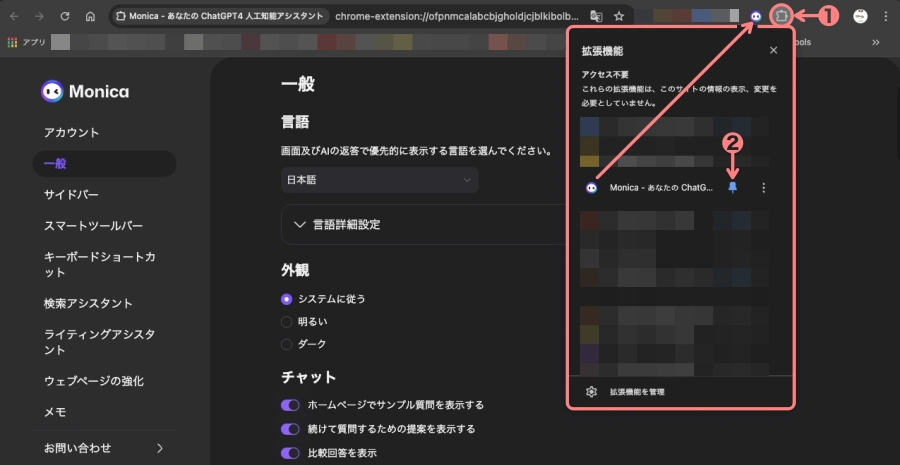The width and height of the screenshot is (900, 465).
Task: Bookmark this page with the star icon
Action: point(619,17)
